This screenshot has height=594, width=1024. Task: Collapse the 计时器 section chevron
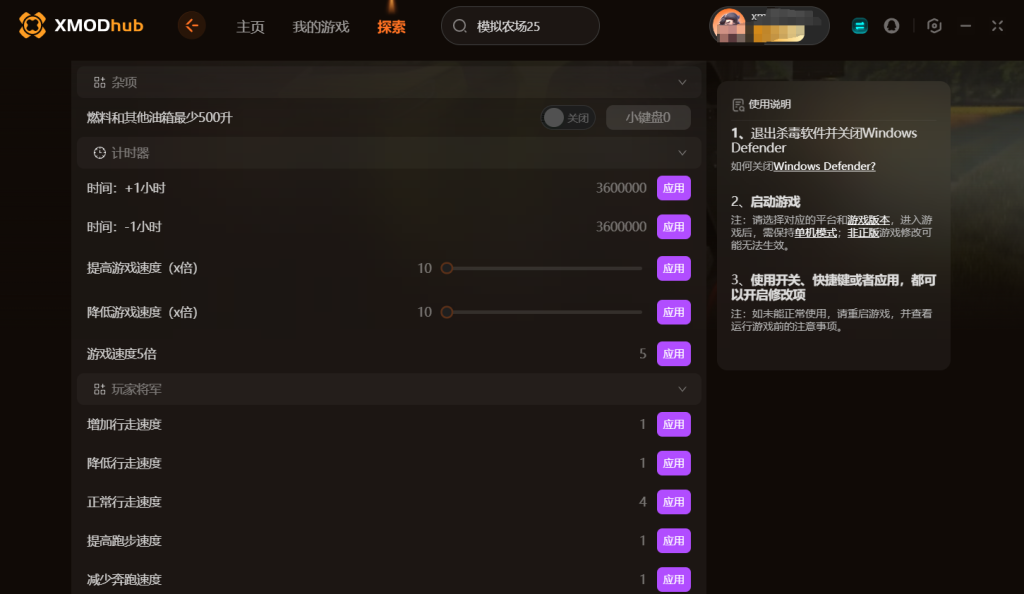pyautogui.click(x=682, y=153)
